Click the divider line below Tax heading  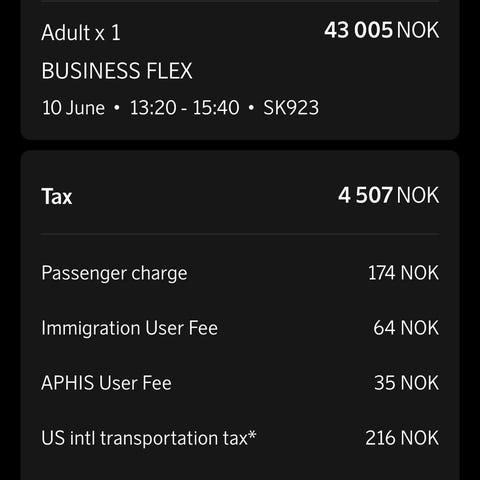240,234
